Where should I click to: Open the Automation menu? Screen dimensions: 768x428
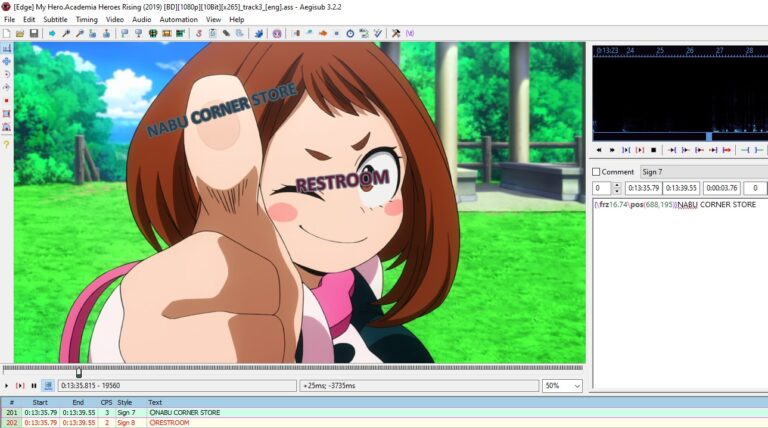pos(178,20)
